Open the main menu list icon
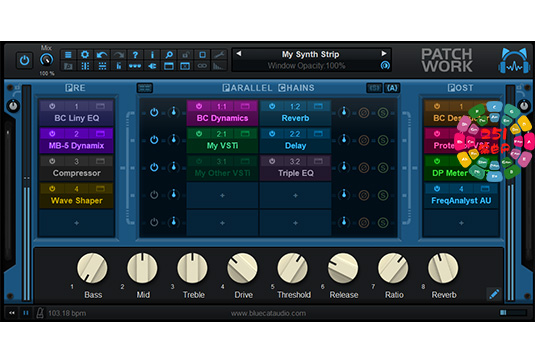This screenshot has width=535, height=363. 68,55
